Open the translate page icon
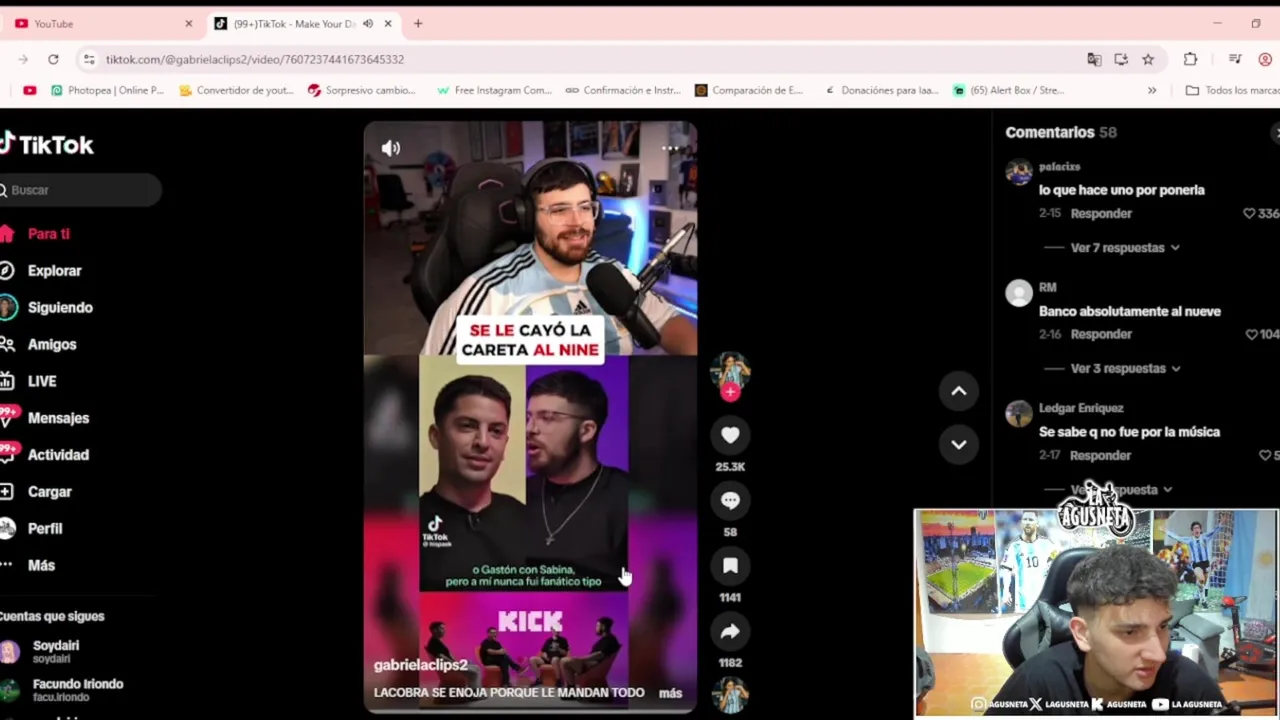The image size is (1280, 720). coord(1094,59)
